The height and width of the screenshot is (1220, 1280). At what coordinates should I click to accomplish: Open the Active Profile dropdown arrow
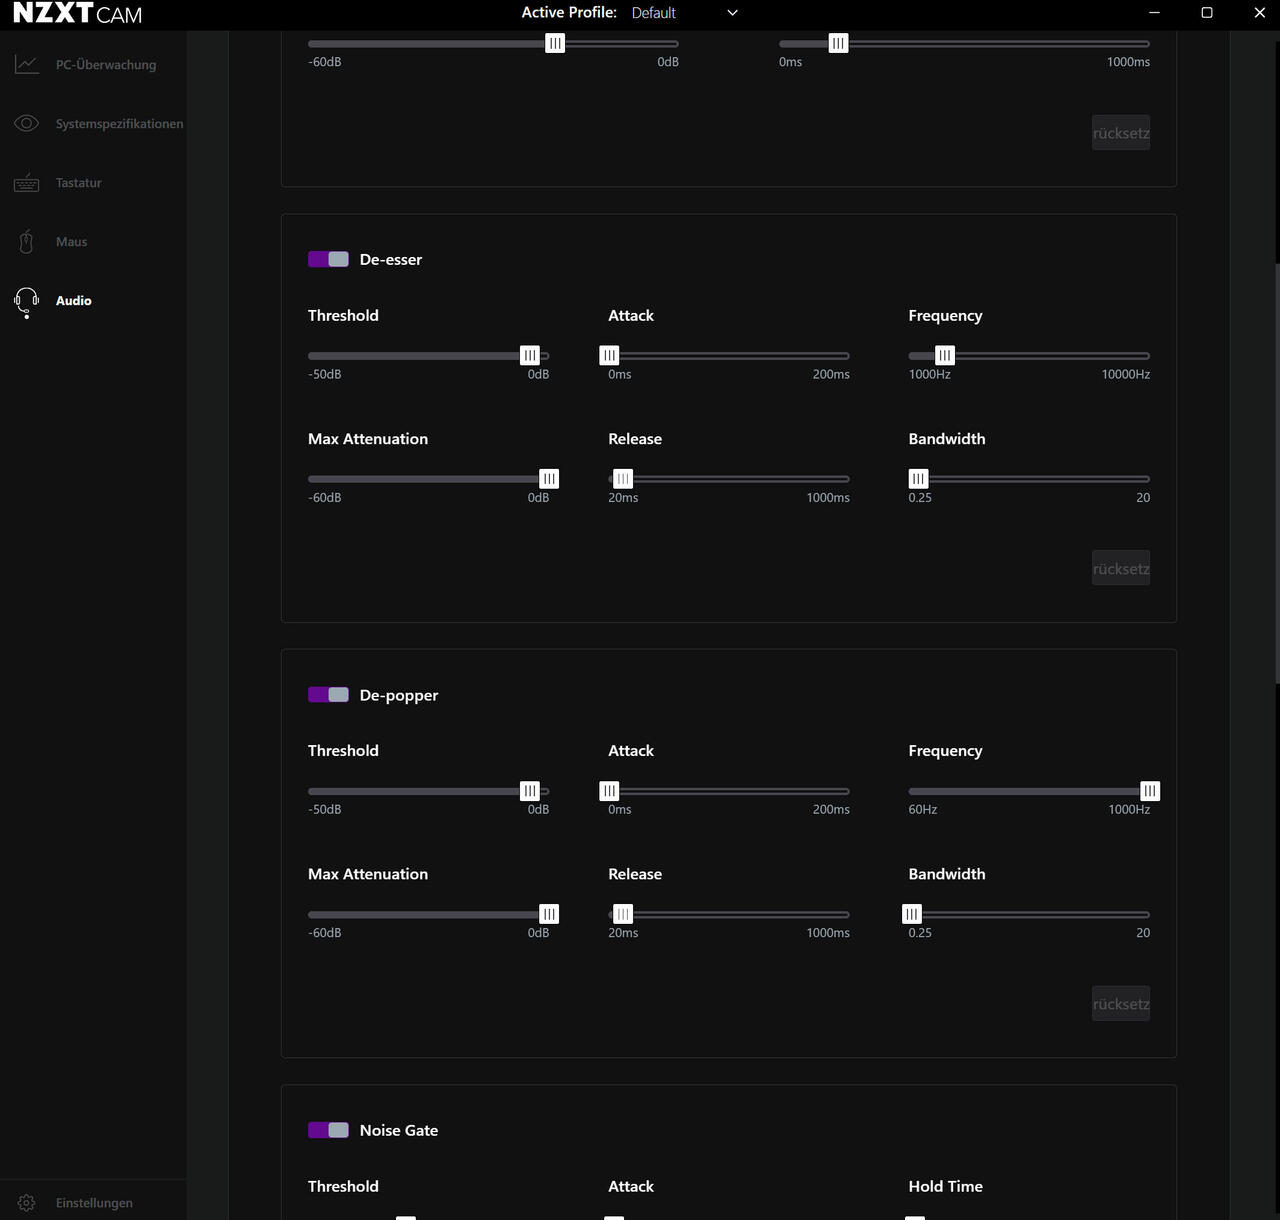[x=732, y=13]
